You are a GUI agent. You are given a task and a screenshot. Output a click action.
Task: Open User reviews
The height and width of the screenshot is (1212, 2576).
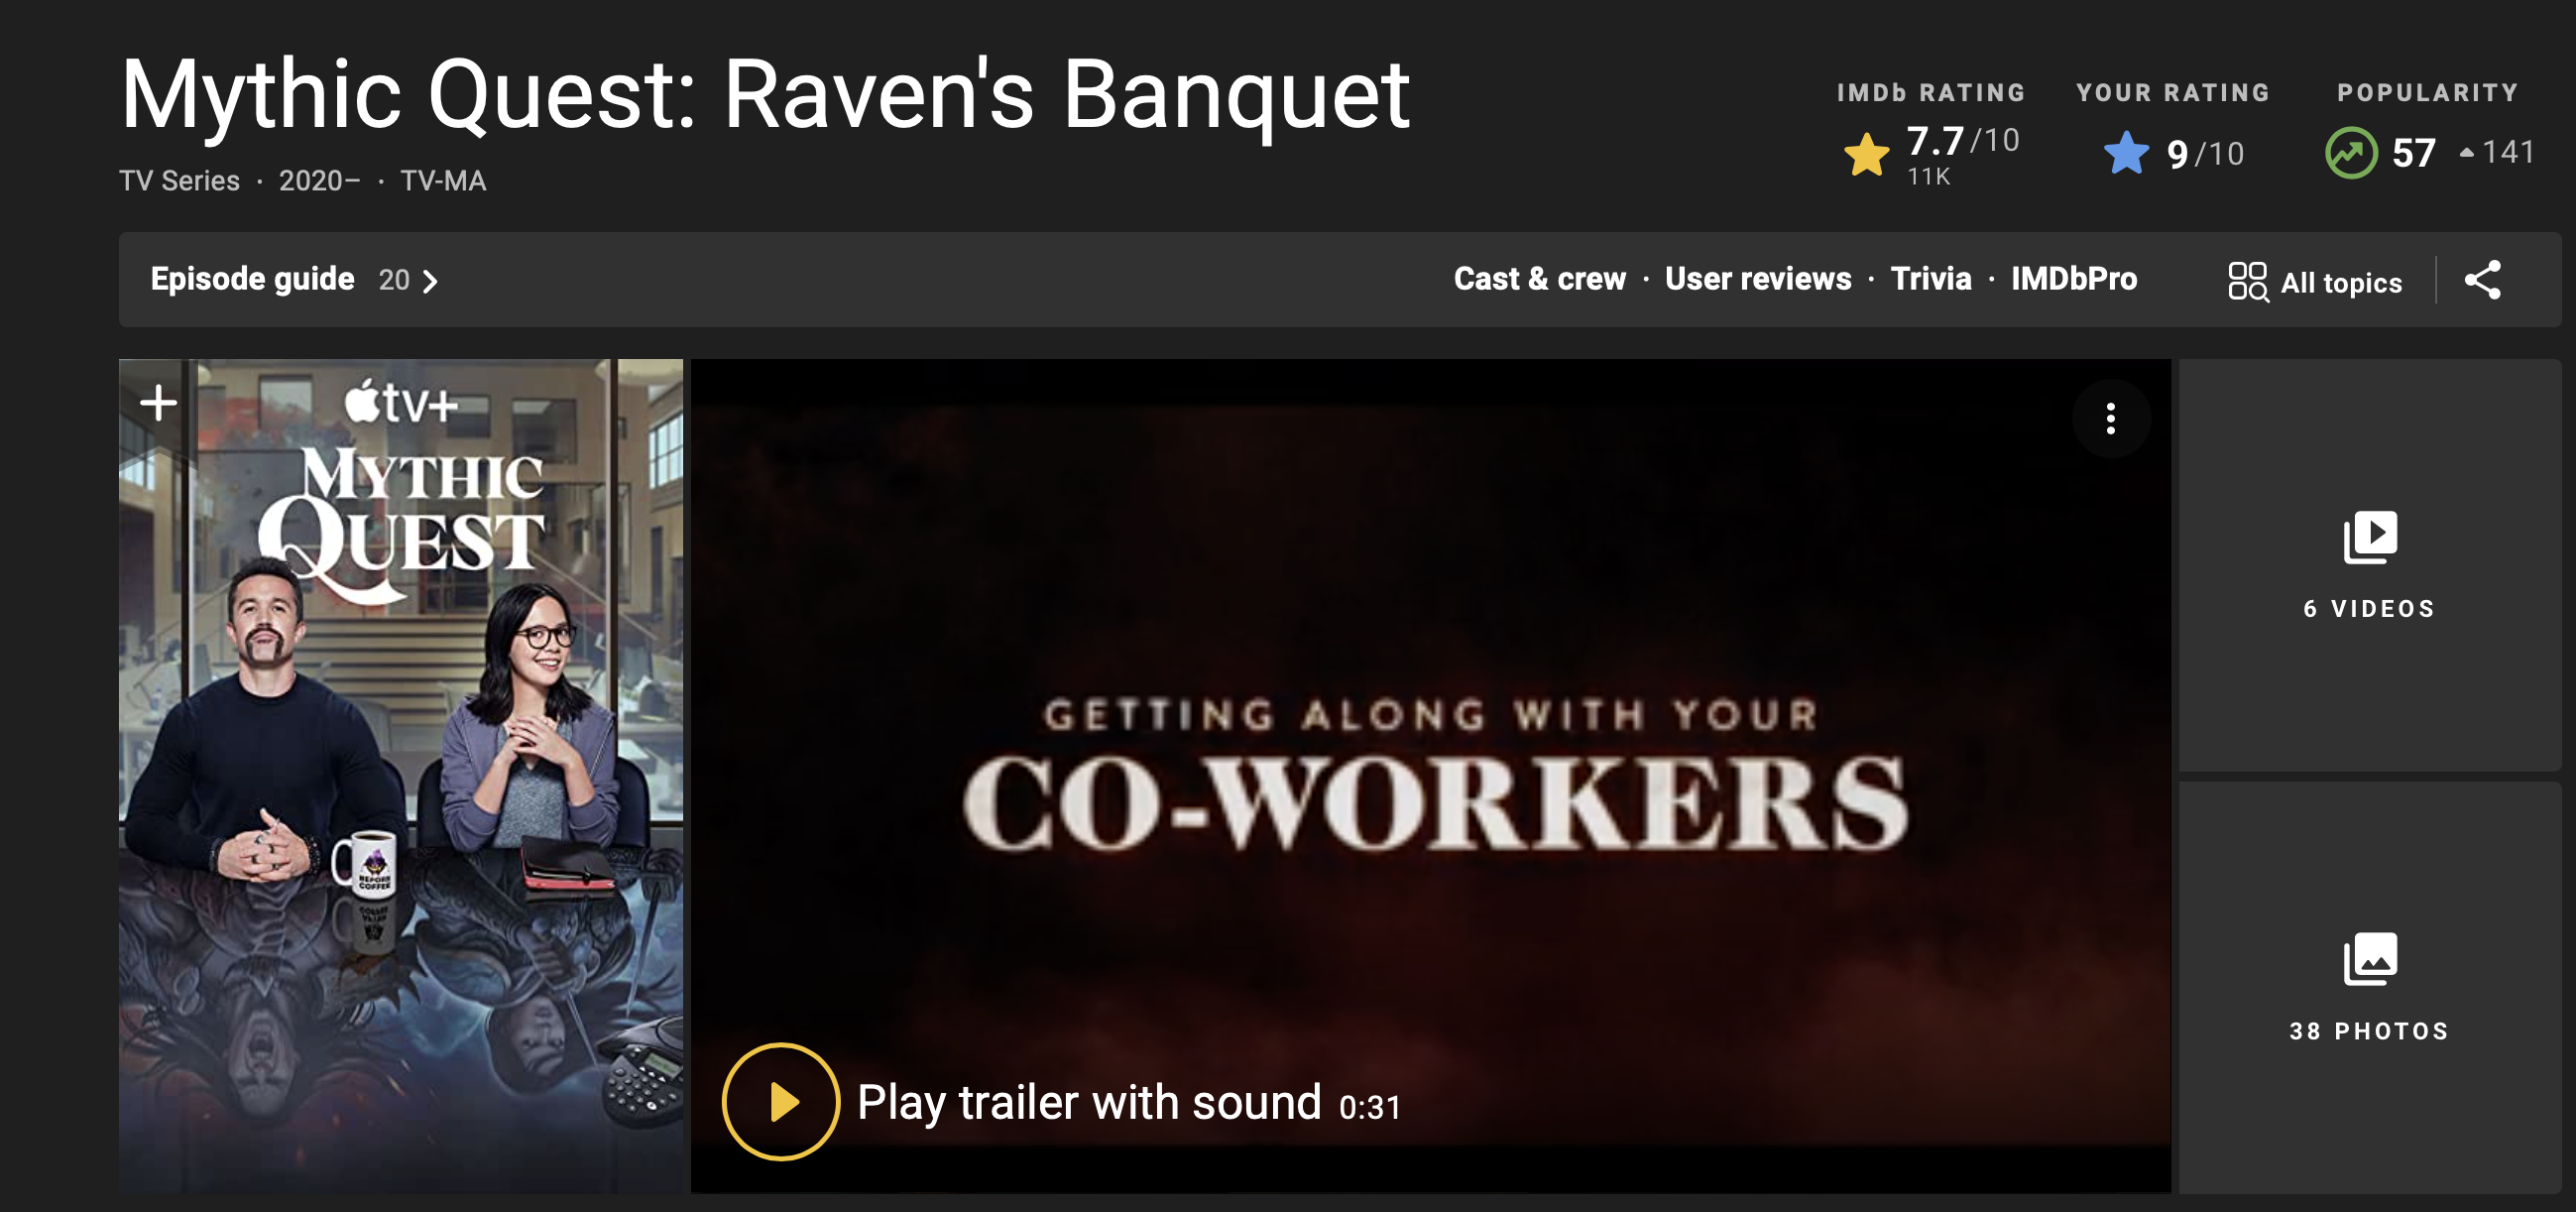coord(1757,279)
